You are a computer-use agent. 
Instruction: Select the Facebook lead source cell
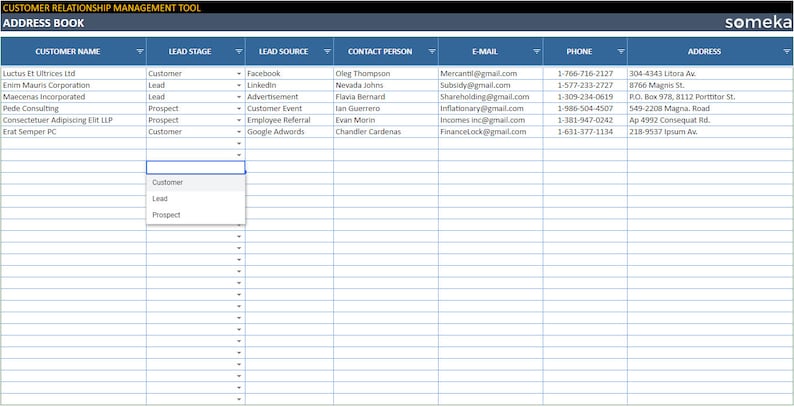click(290, 74)
